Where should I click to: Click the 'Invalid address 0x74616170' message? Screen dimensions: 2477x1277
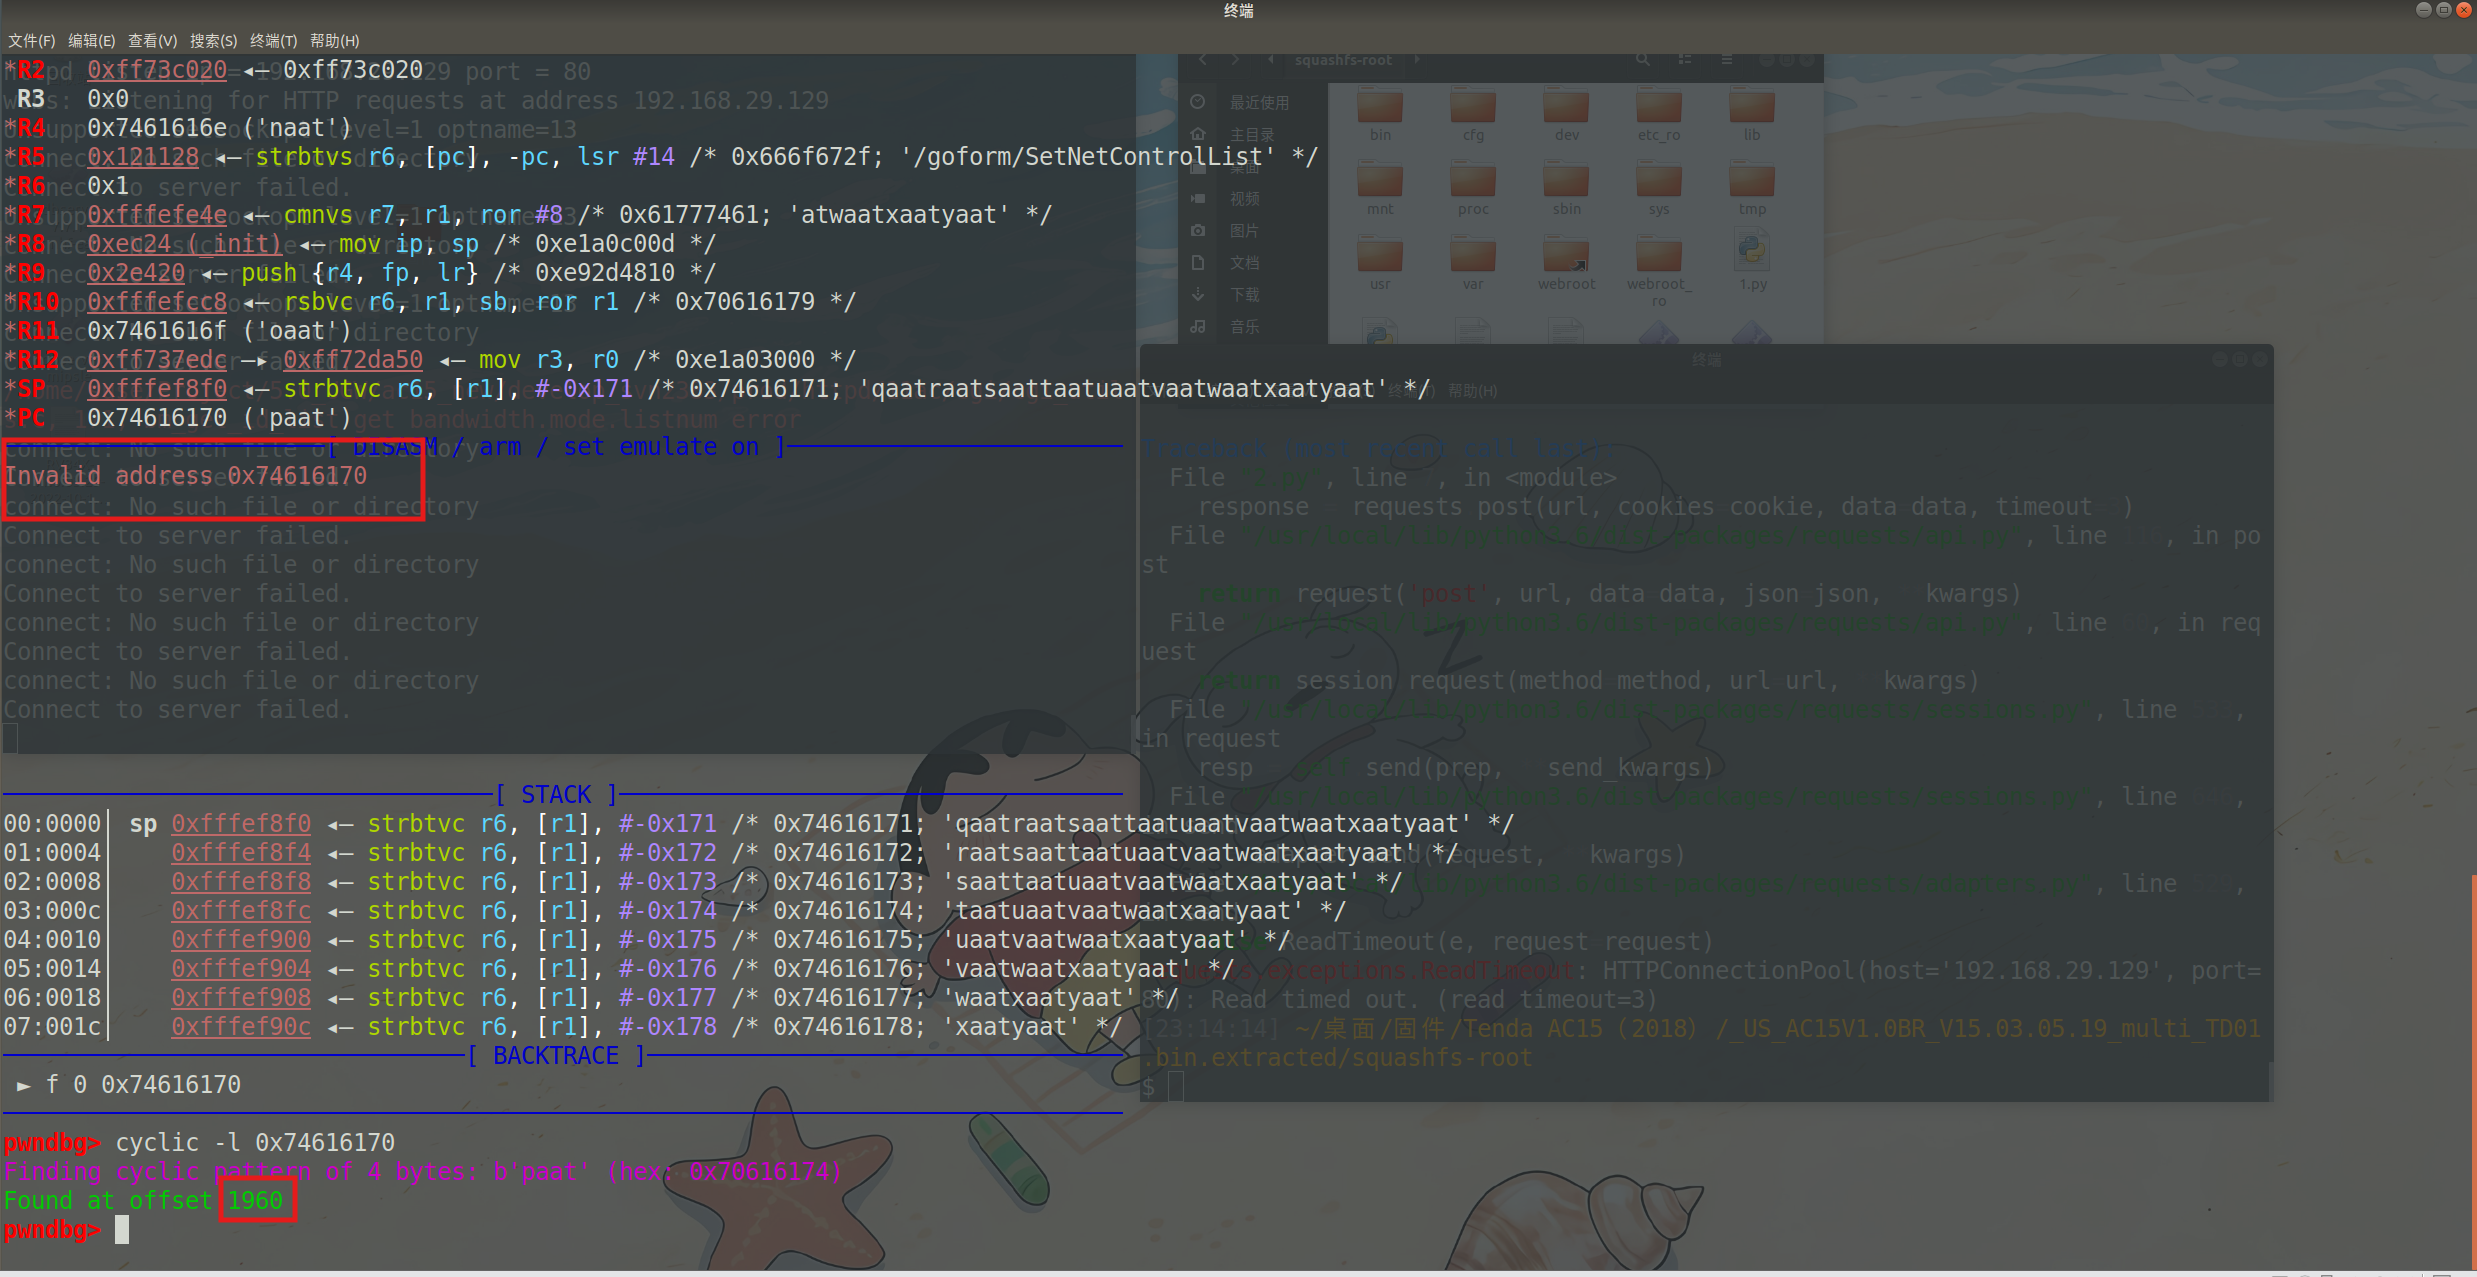(x=186, y=476)
